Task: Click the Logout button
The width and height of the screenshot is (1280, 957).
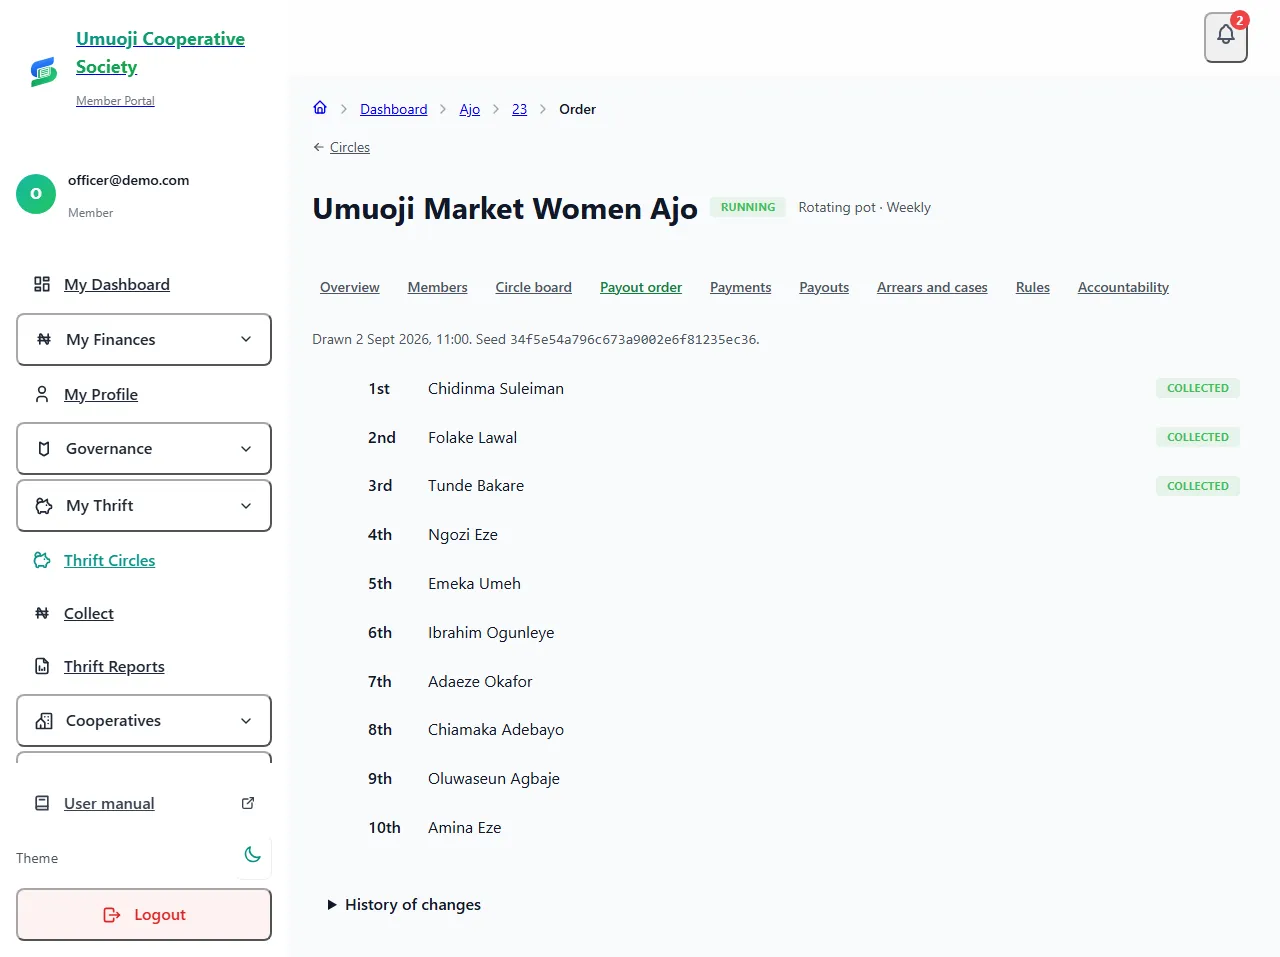Action: click(x=144, y=915)
